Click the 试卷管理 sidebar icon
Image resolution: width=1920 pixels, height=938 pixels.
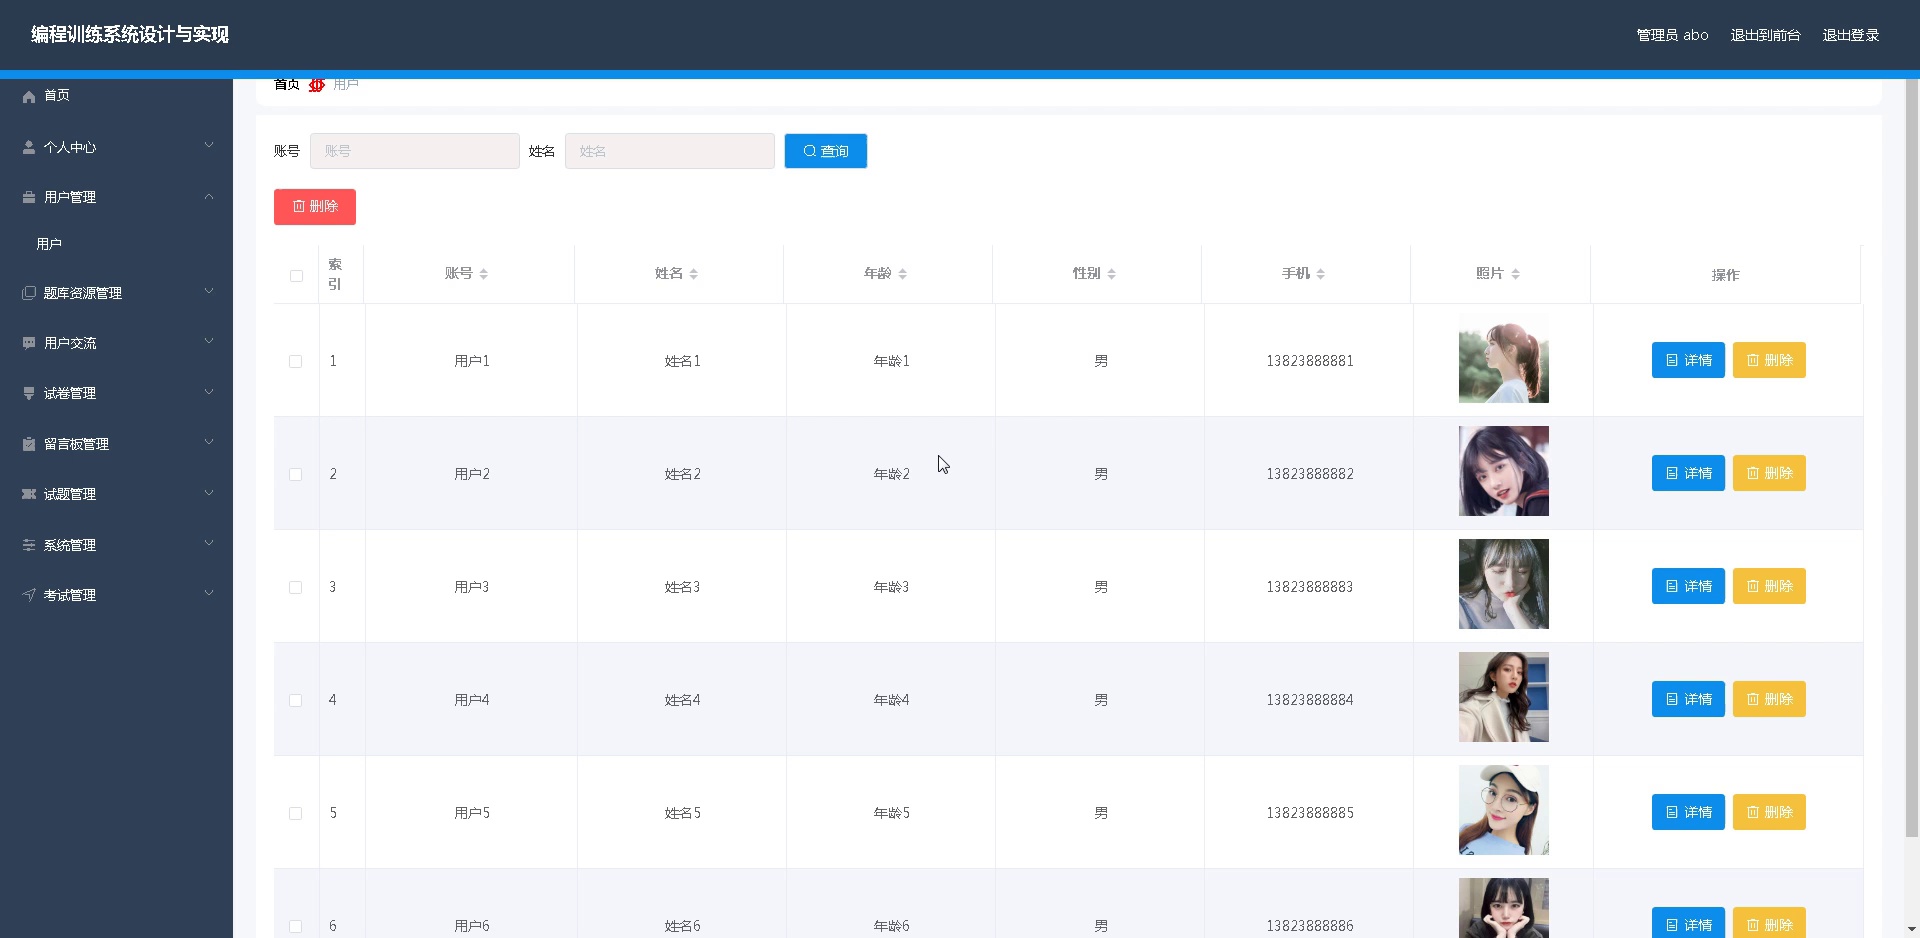pyautogui.click(x=29, y=393)
